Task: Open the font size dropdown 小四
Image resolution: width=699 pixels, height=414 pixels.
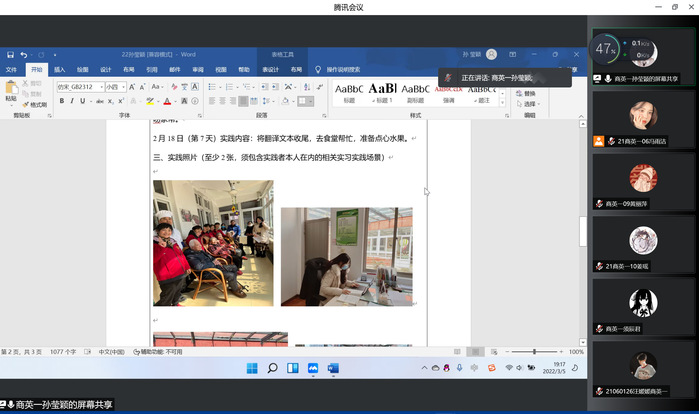Action: 116,87
